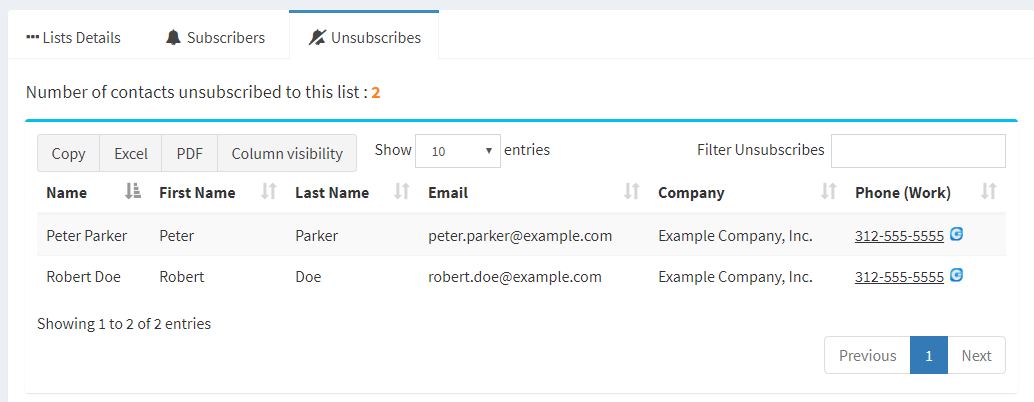This screenshot has width=1034, height=402.
Task: Sort by Phone (Work) arrows icon
Action: (988, 192)
